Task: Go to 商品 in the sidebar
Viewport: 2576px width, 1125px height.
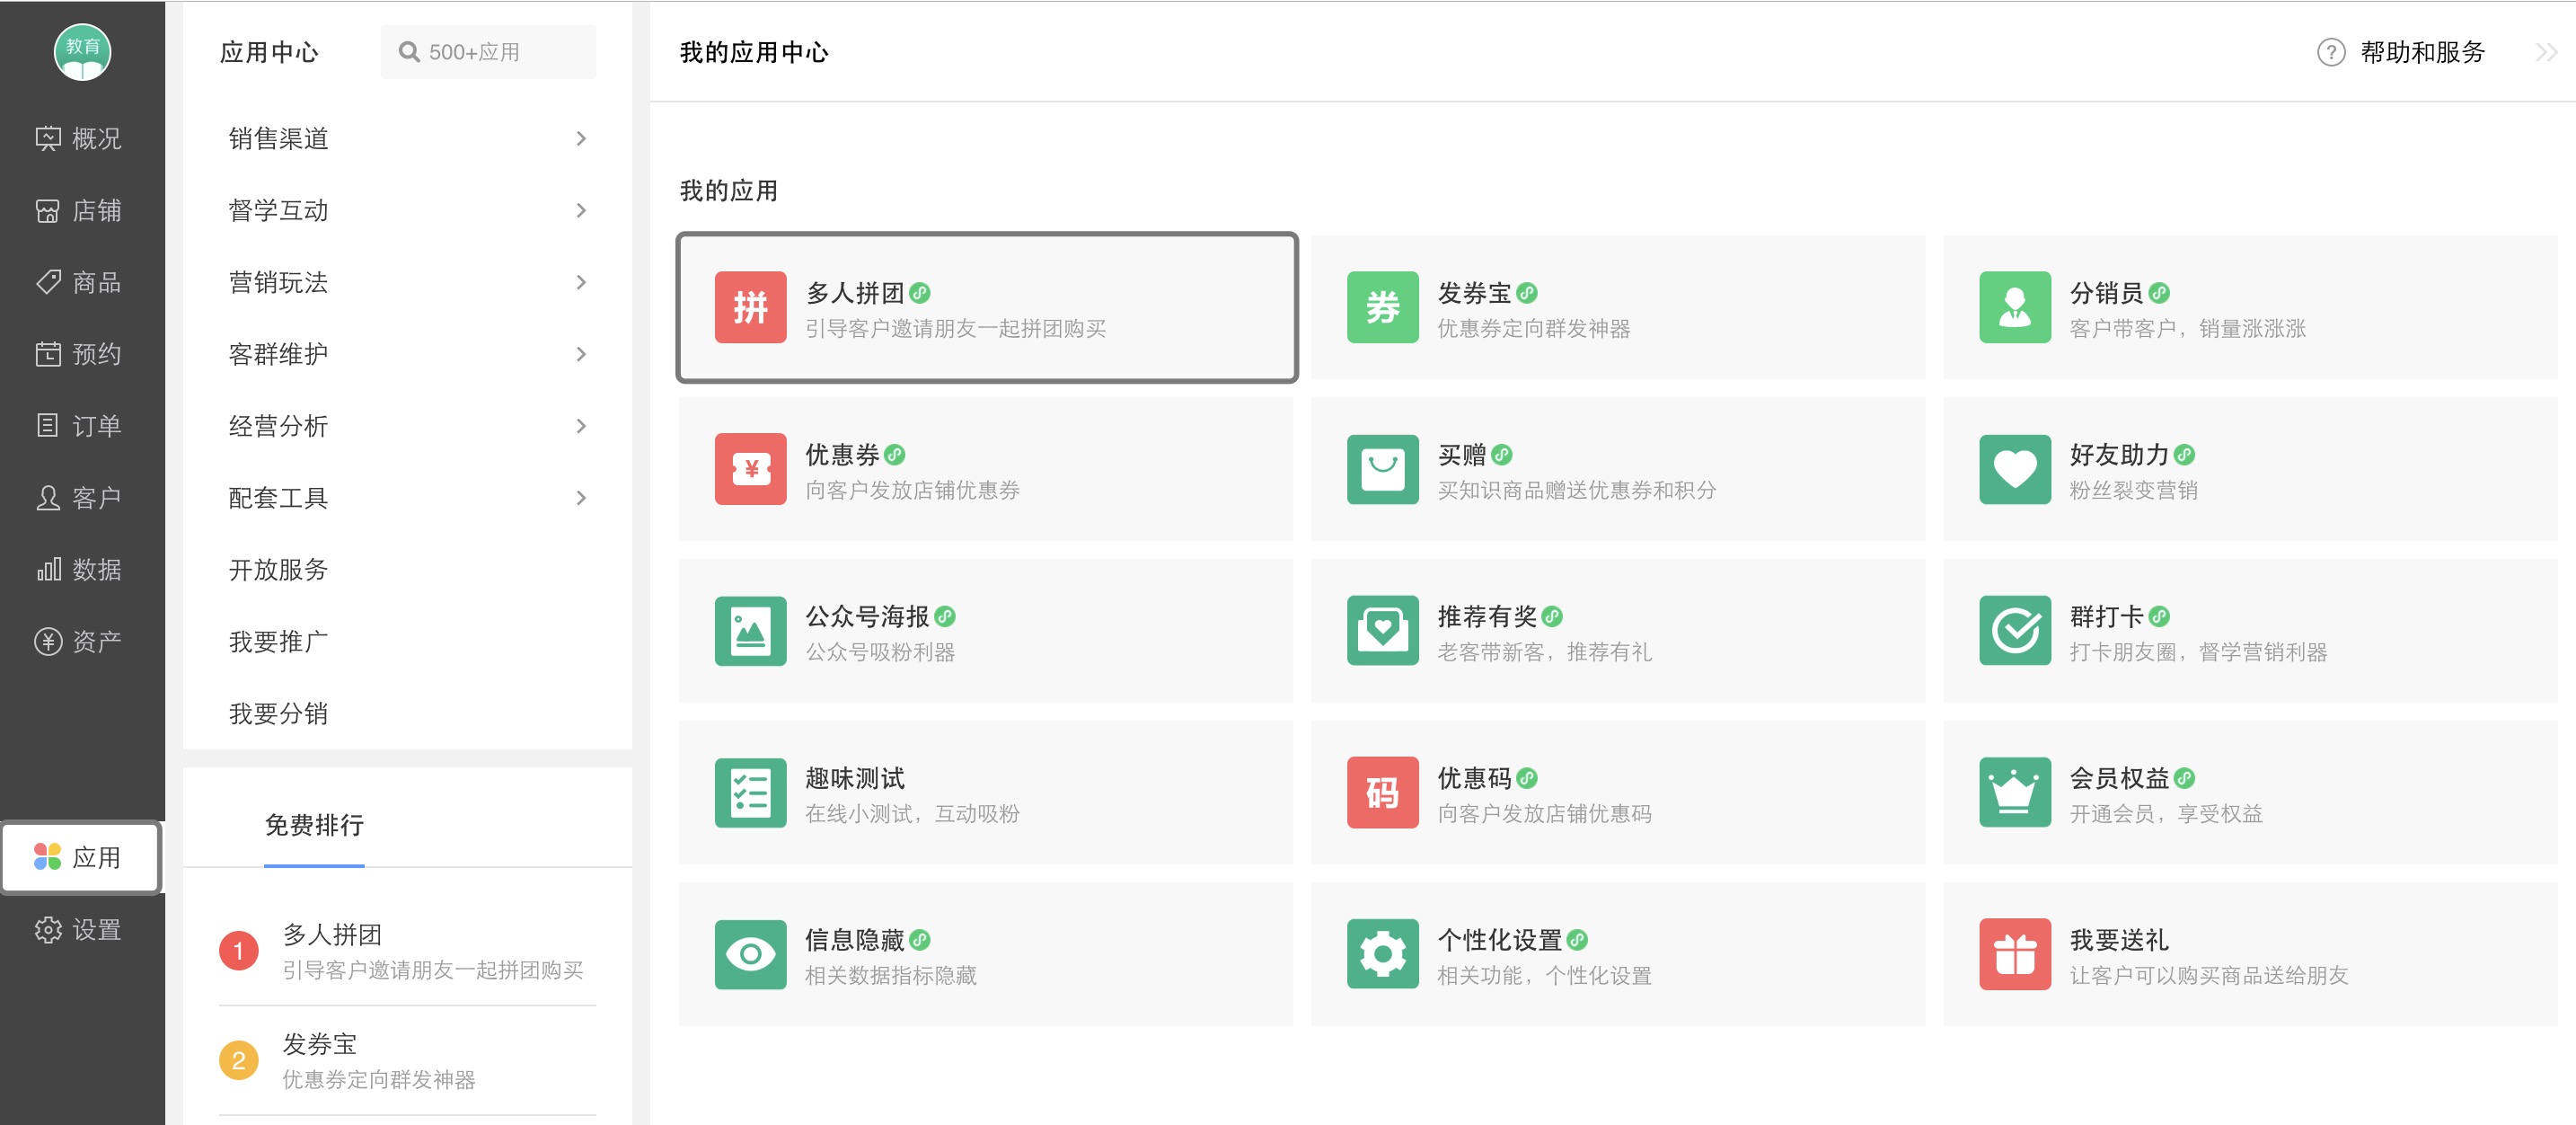Action: pyautogui.click(x=79, y=283)
